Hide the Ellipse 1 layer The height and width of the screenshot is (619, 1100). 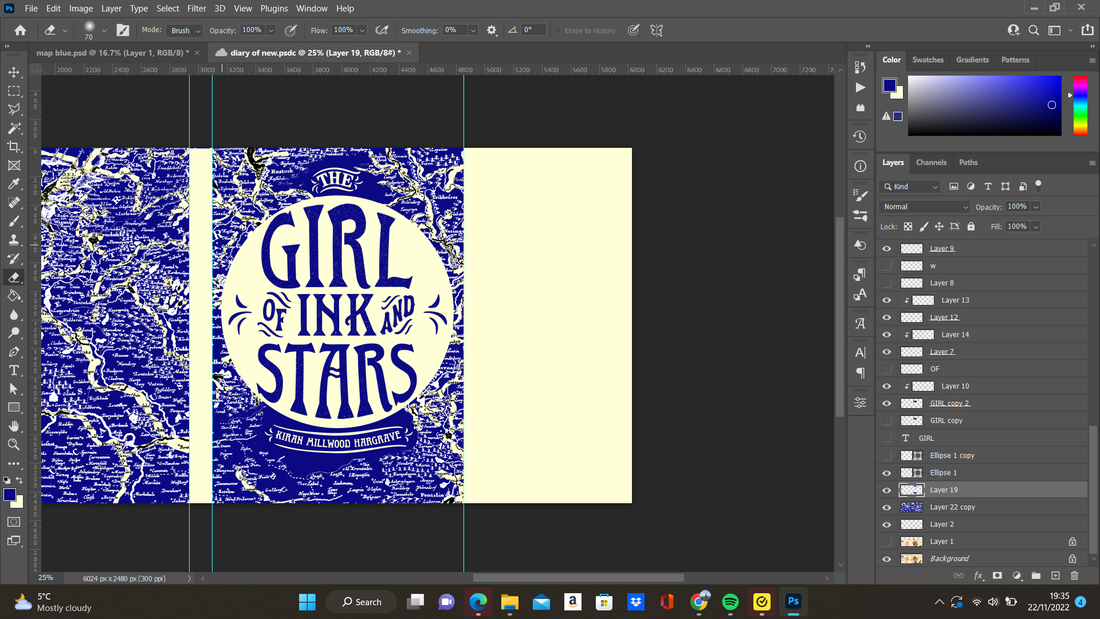[887, 473]
